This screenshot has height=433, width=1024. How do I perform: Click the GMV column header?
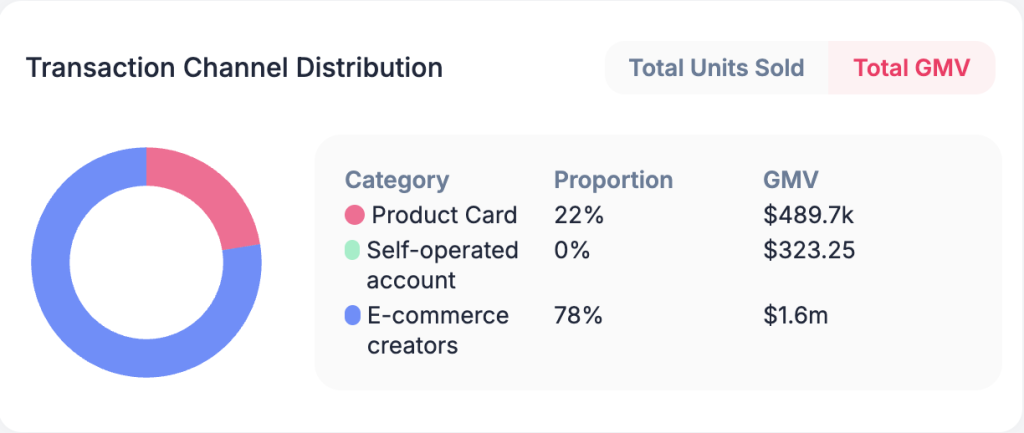791,180
